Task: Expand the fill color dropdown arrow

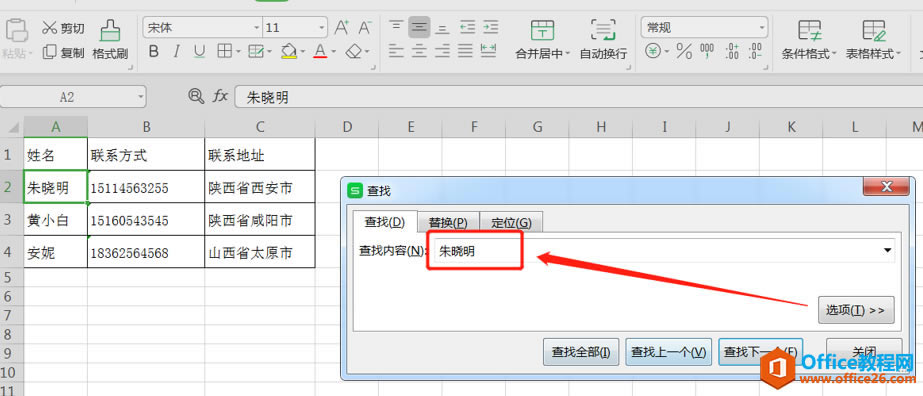Action: [302, 52]
